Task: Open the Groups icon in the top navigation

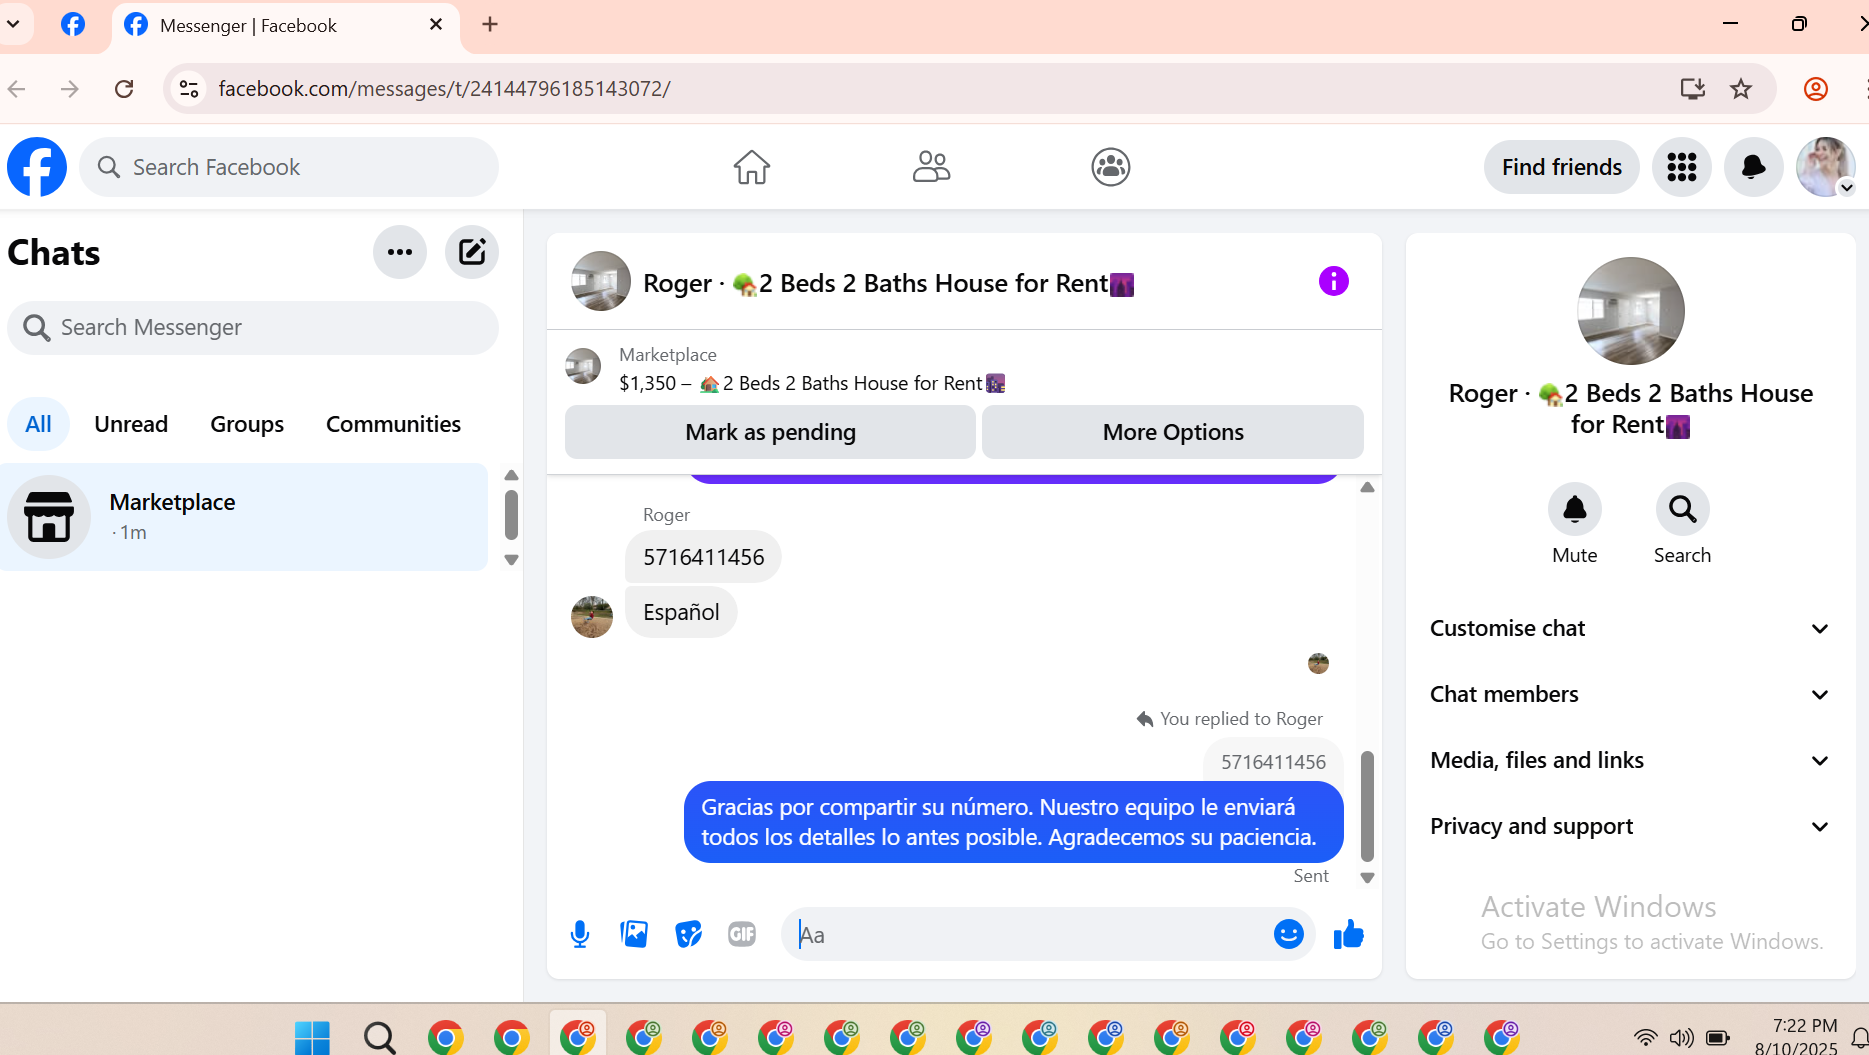Action: coord(1110,167)
